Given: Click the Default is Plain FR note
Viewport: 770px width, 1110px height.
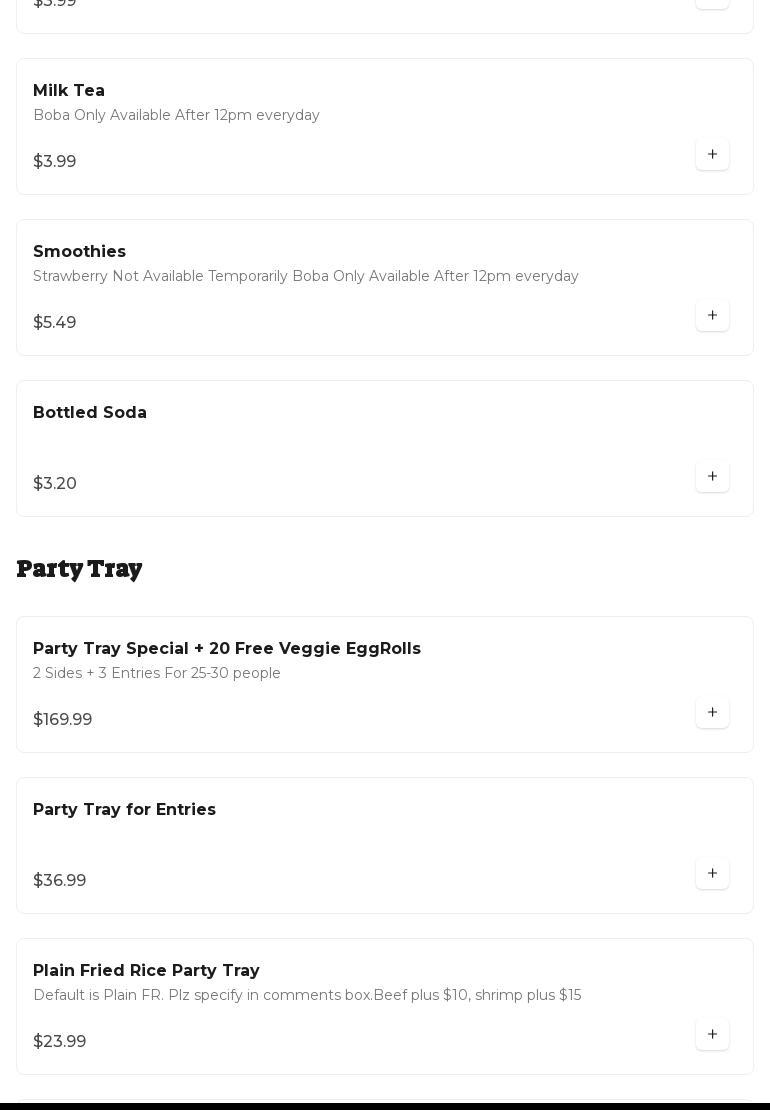Looking at the screenshot, I should (x=307, y=996).
